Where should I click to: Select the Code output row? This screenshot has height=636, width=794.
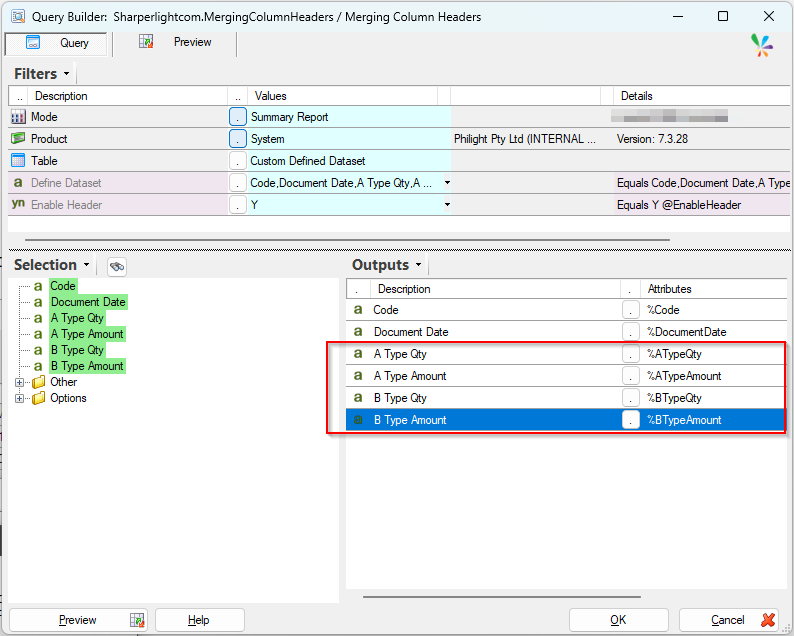pos(566,310)
